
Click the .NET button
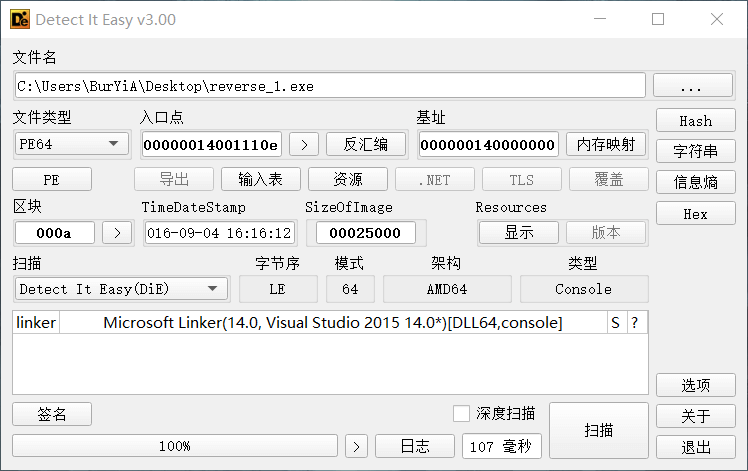[x=435, y=179]
